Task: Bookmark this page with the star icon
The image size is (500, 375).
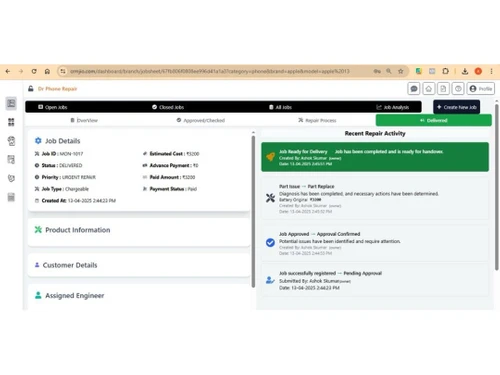Action: click(401, 71)
